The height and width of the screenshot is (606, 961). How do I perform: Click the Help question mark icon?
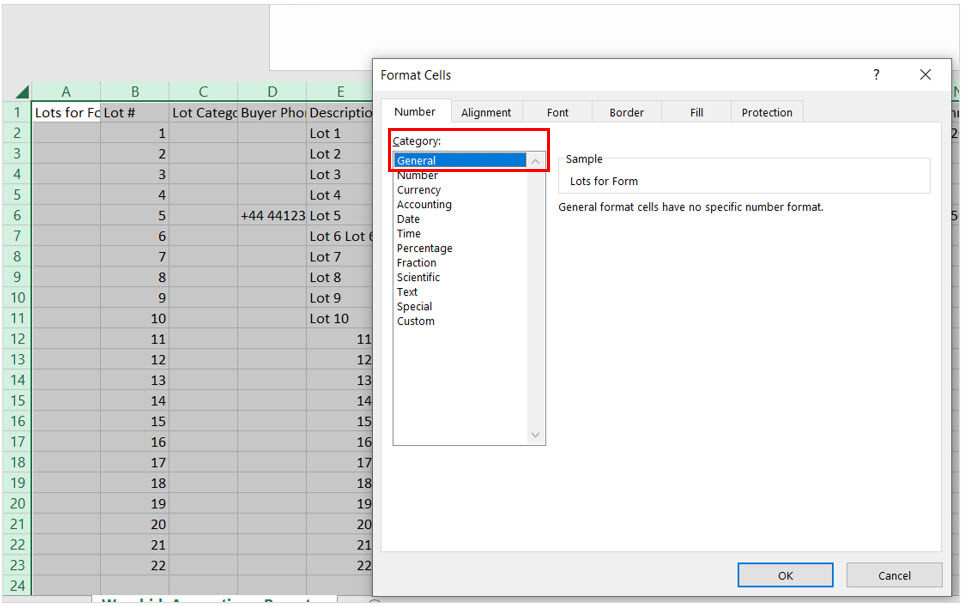(876, 75)
